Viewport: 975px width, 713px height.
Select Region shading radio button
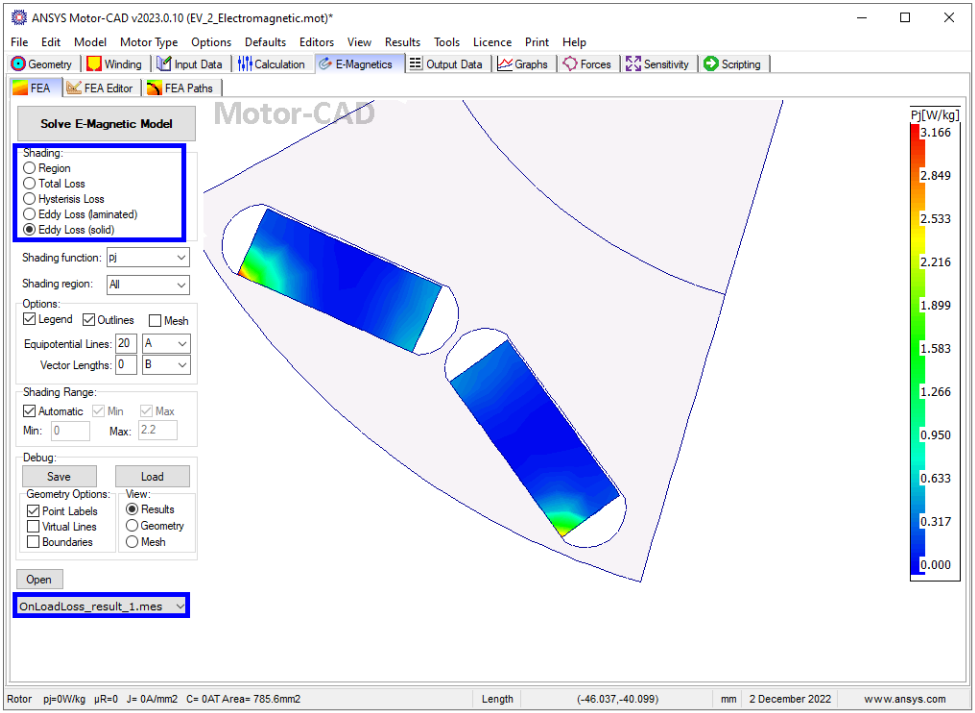pos(29,168)
